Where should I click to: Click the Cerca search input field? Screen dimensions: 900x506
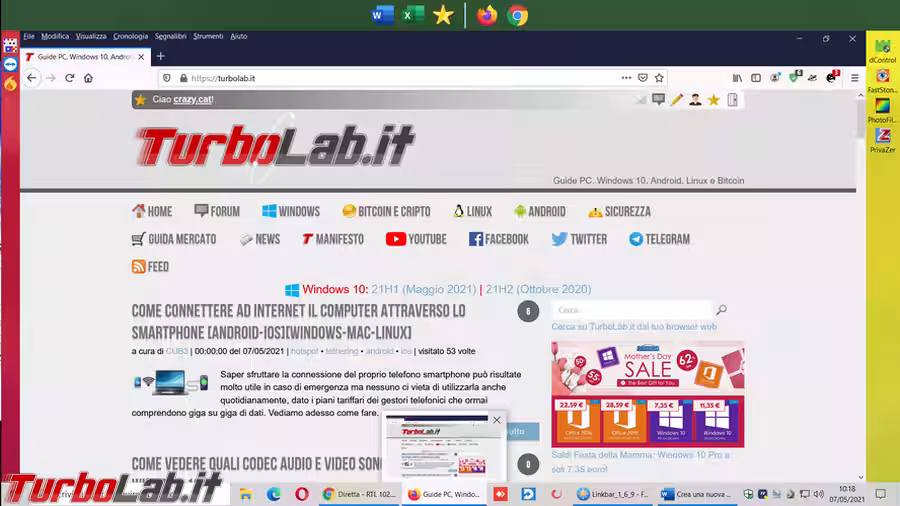coord(630,311)
